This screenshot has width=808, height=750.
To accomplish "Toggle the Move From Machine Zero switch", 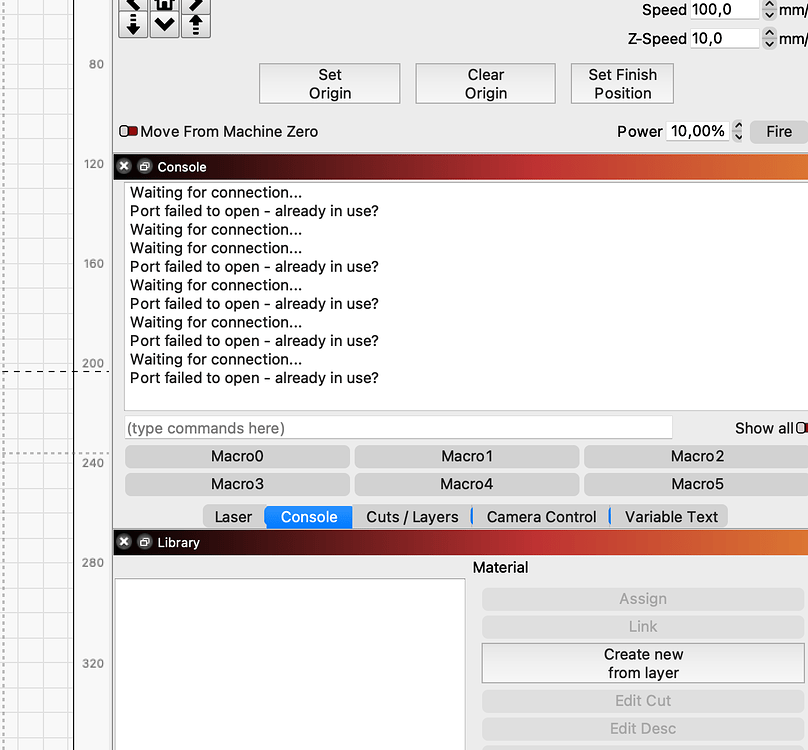I will tap(129, 131).
